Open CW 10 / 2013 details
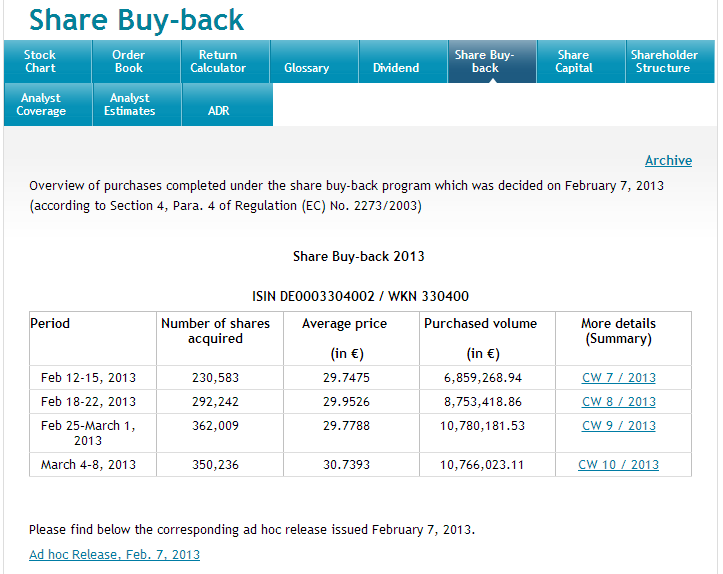 (619, 465)
